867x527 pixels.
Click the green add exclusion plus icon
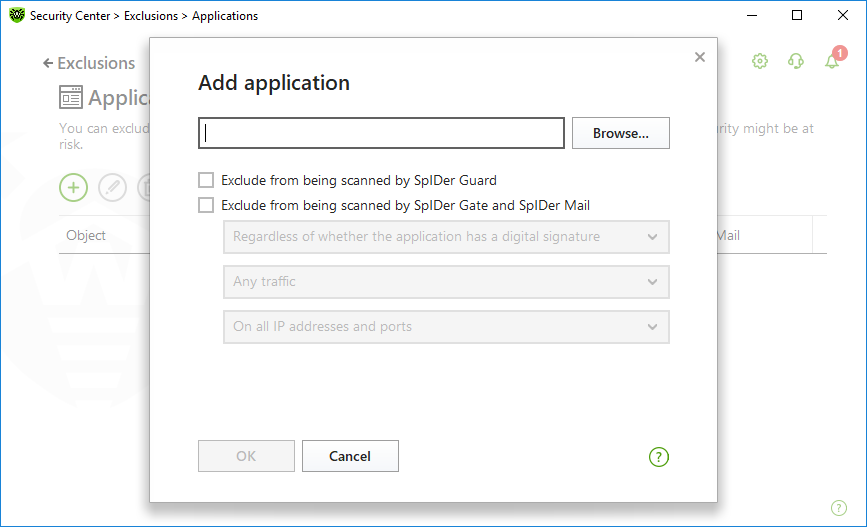[x=74, y=187]
